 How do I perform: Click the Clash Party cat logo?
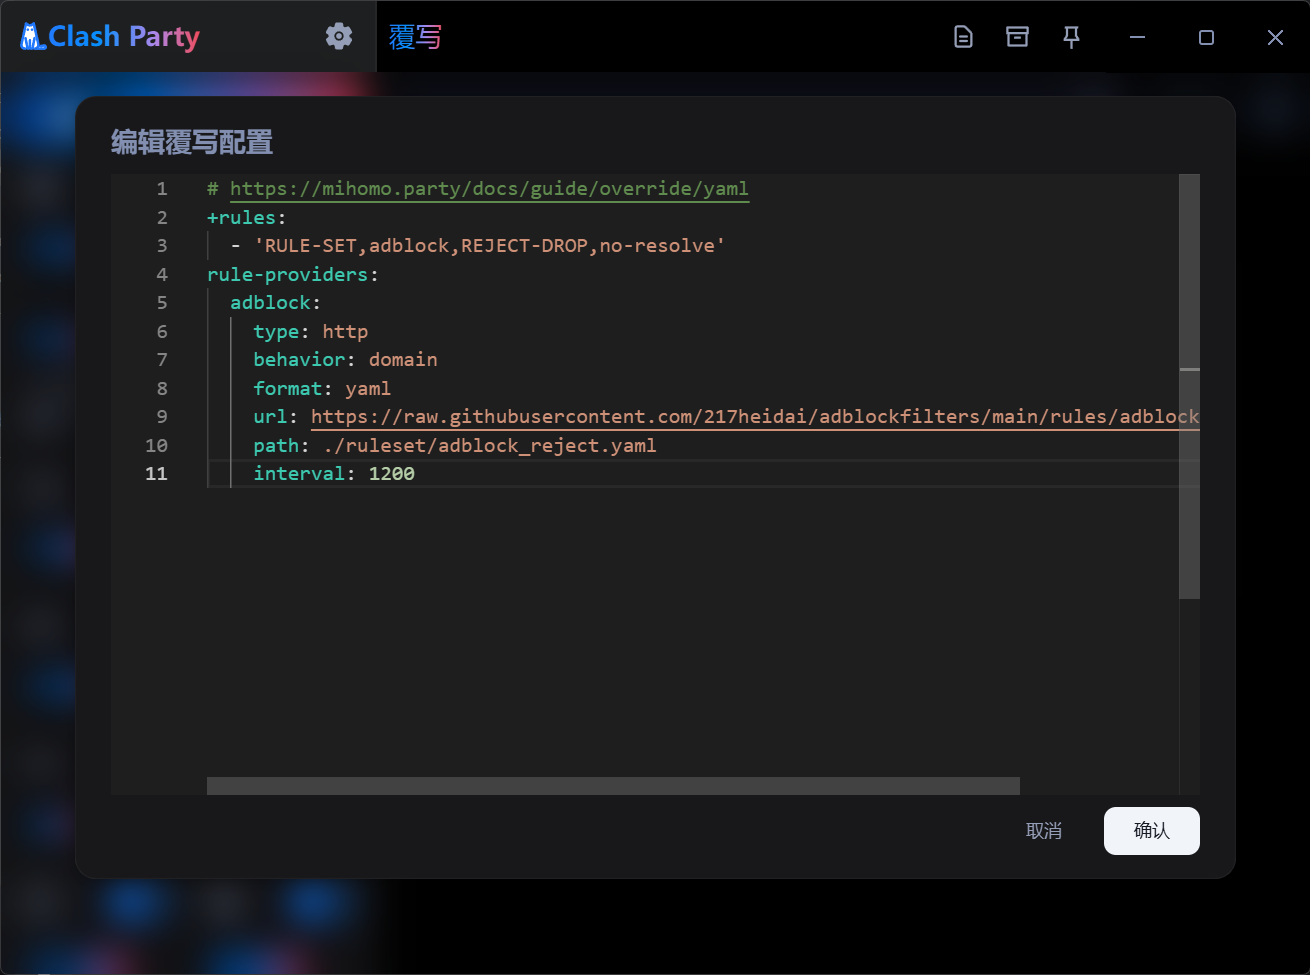pos(33,37)
